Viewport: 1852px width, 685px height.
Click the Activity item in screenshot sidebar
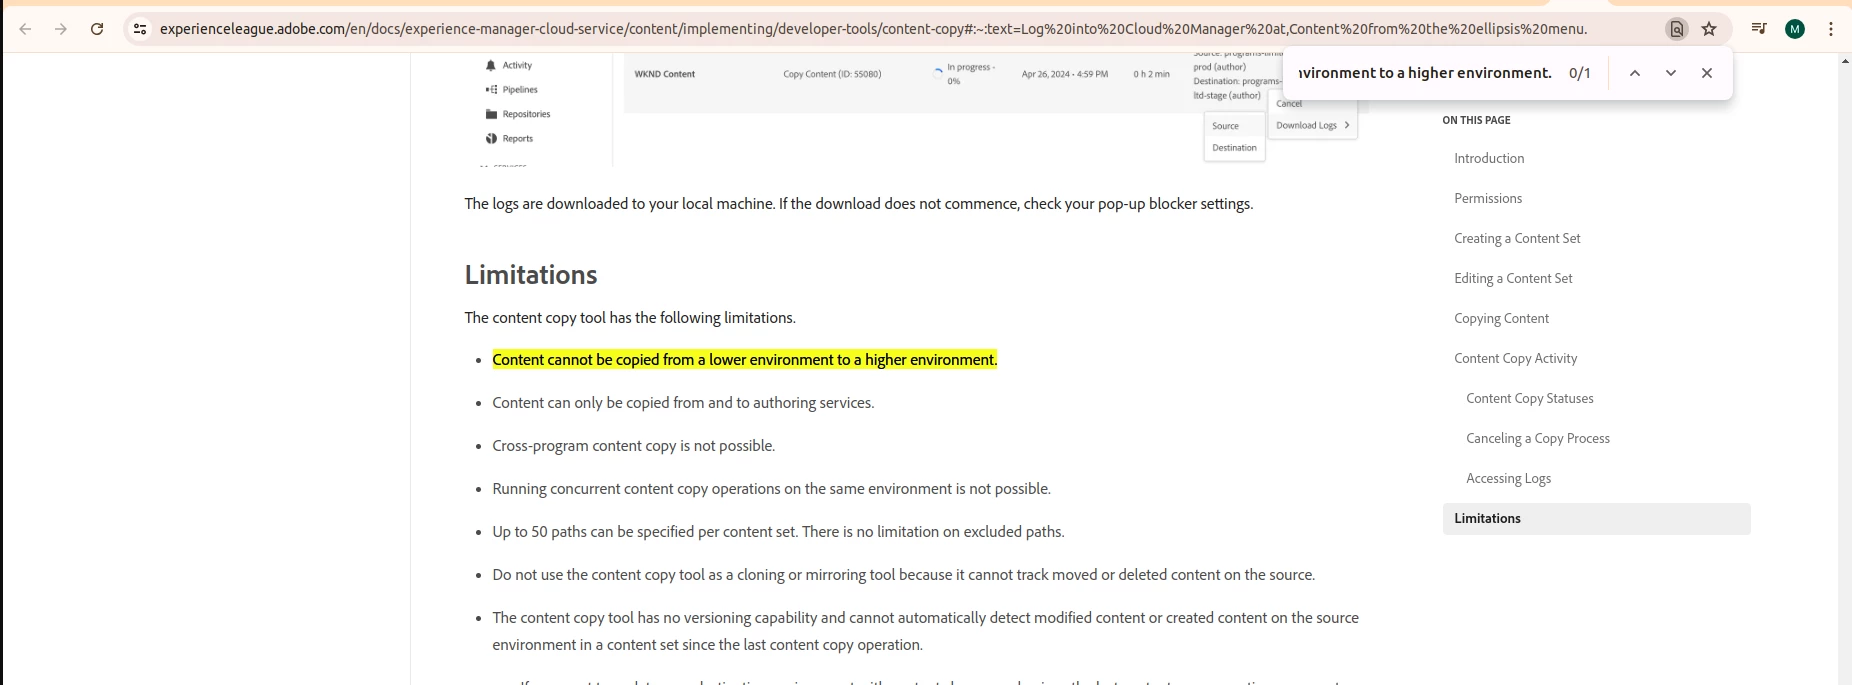[509, 65]
